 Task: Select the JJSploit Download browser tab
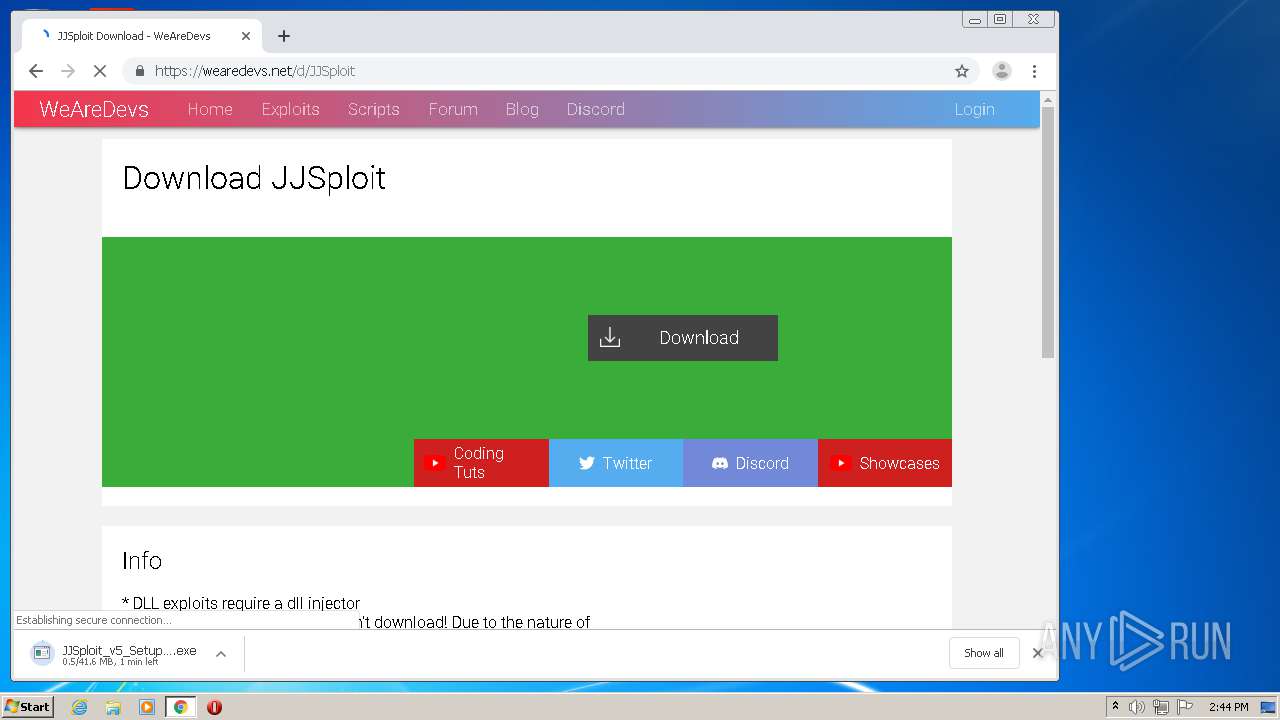pyautogui.click(x=140, y=36)
